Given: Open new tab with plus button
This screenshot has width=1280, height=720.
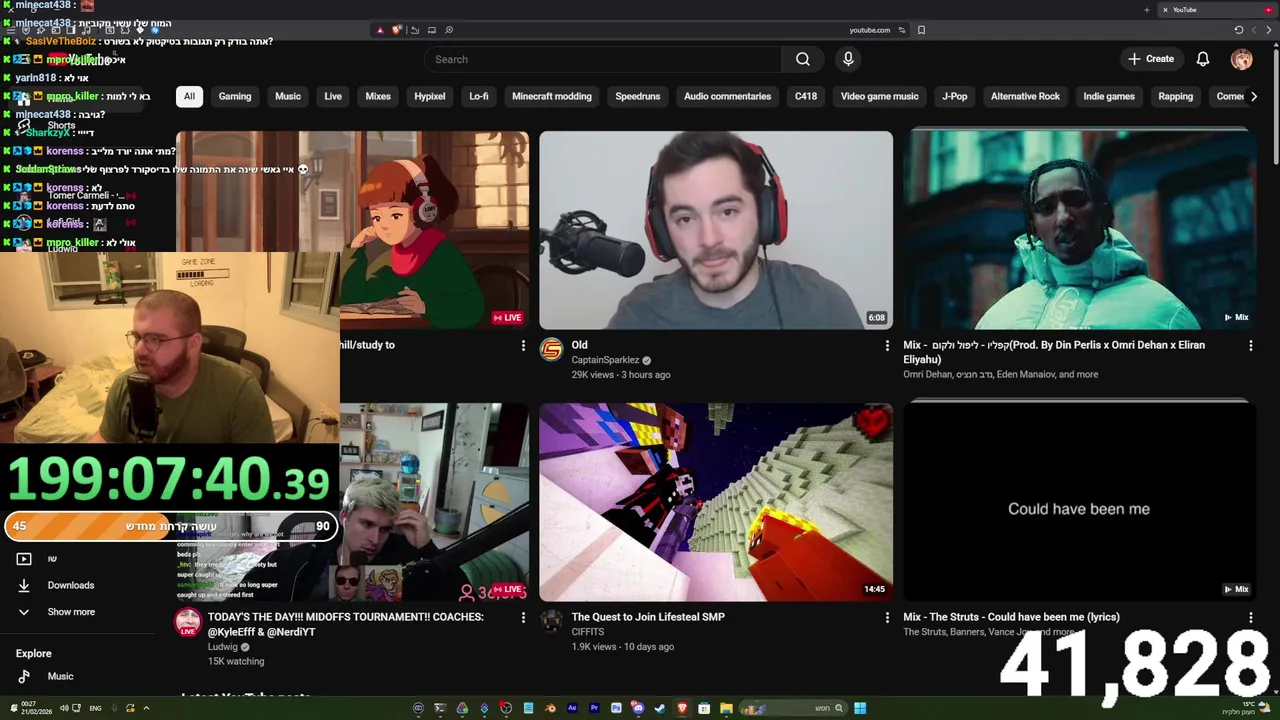Looking at the screenshot, I should (x=1146, y=10).
